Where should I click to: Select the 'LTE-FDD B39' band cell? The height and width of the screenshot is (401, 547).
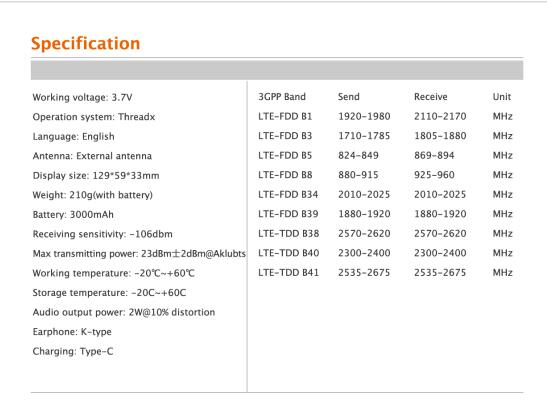(x=288, y=214)
